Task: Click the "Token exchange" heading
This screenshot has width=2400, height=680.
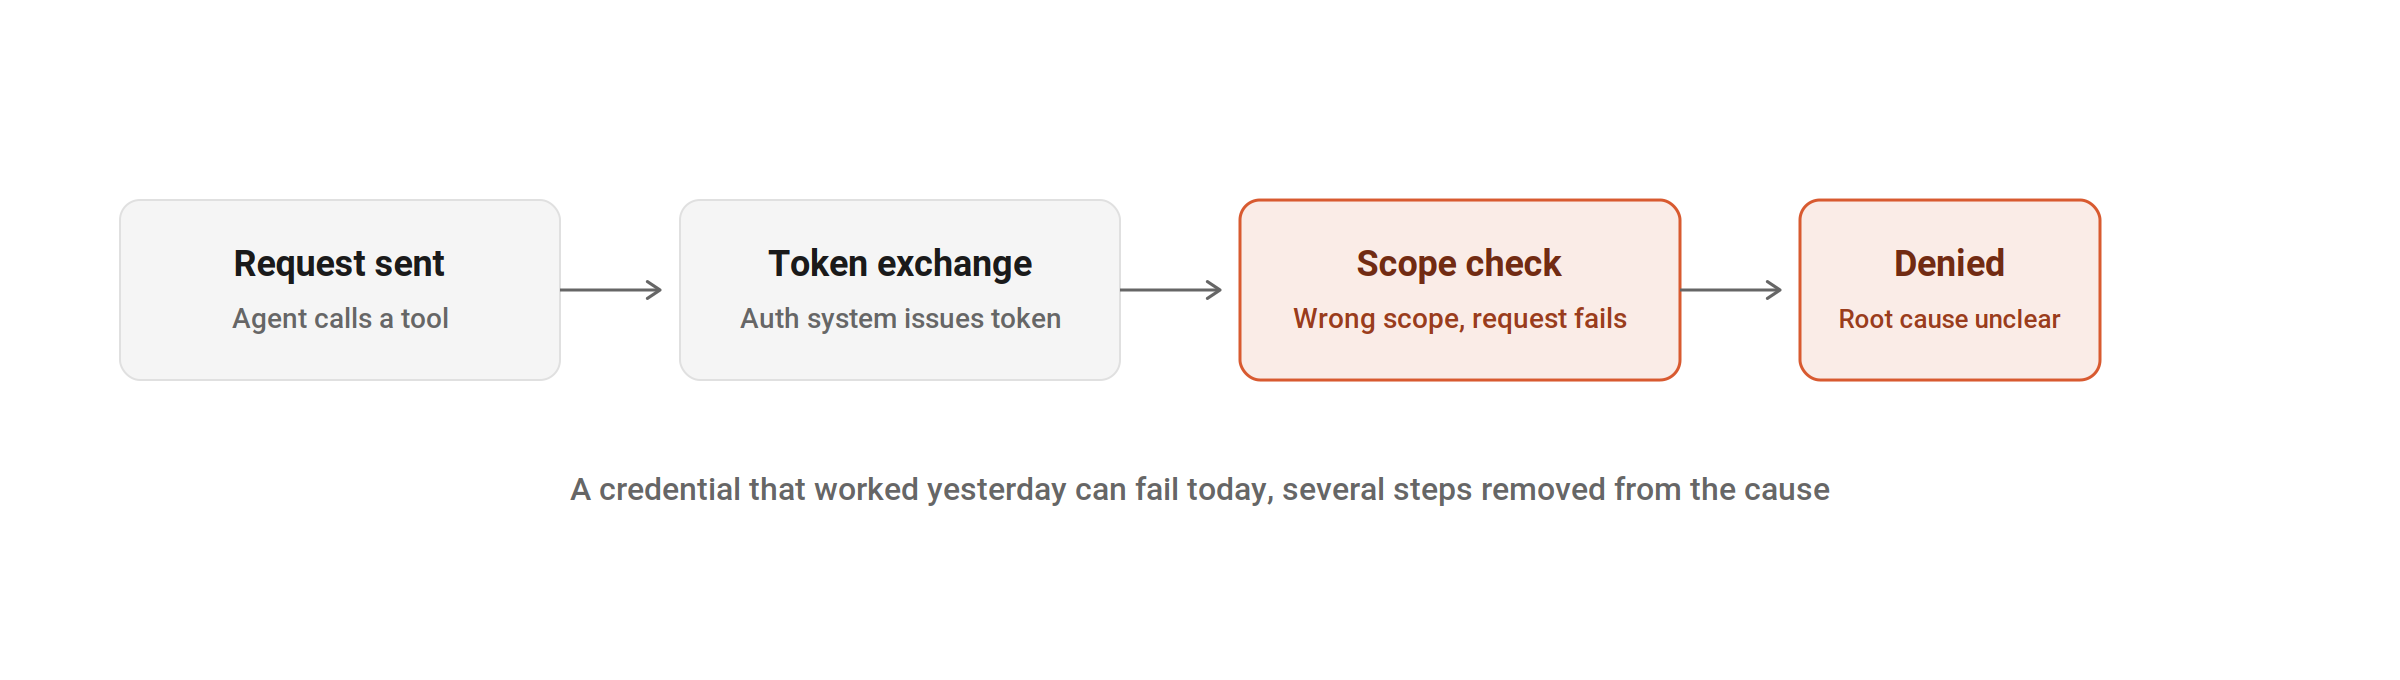Action: [x=900, y=264]
